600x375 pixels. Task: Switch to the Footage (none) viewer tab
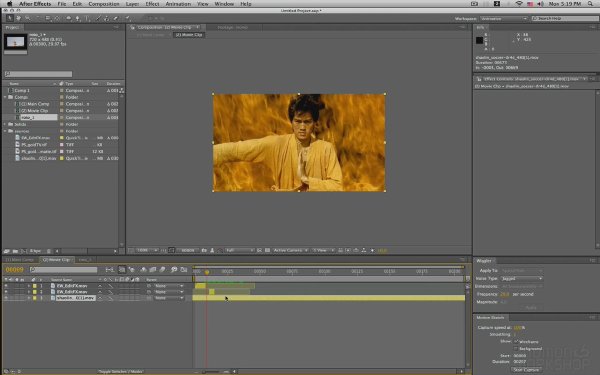coord(233,28)
